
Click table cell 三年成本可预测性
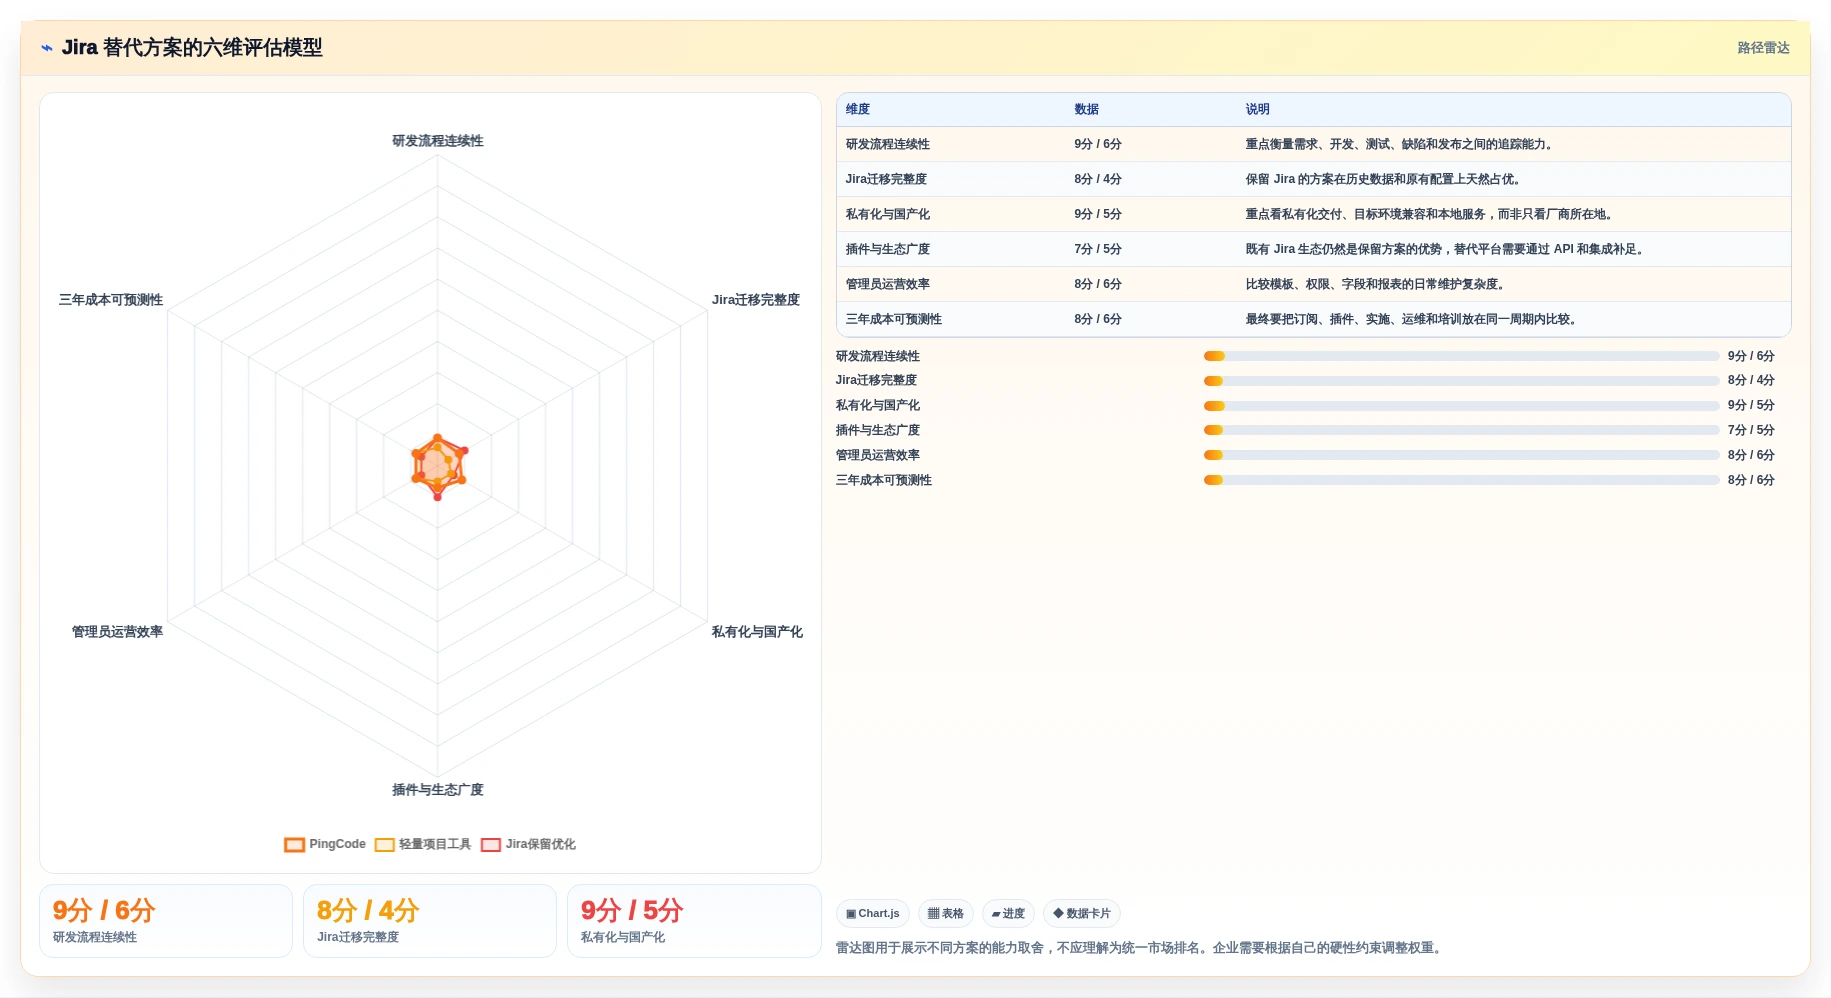[x=893, y=319]
